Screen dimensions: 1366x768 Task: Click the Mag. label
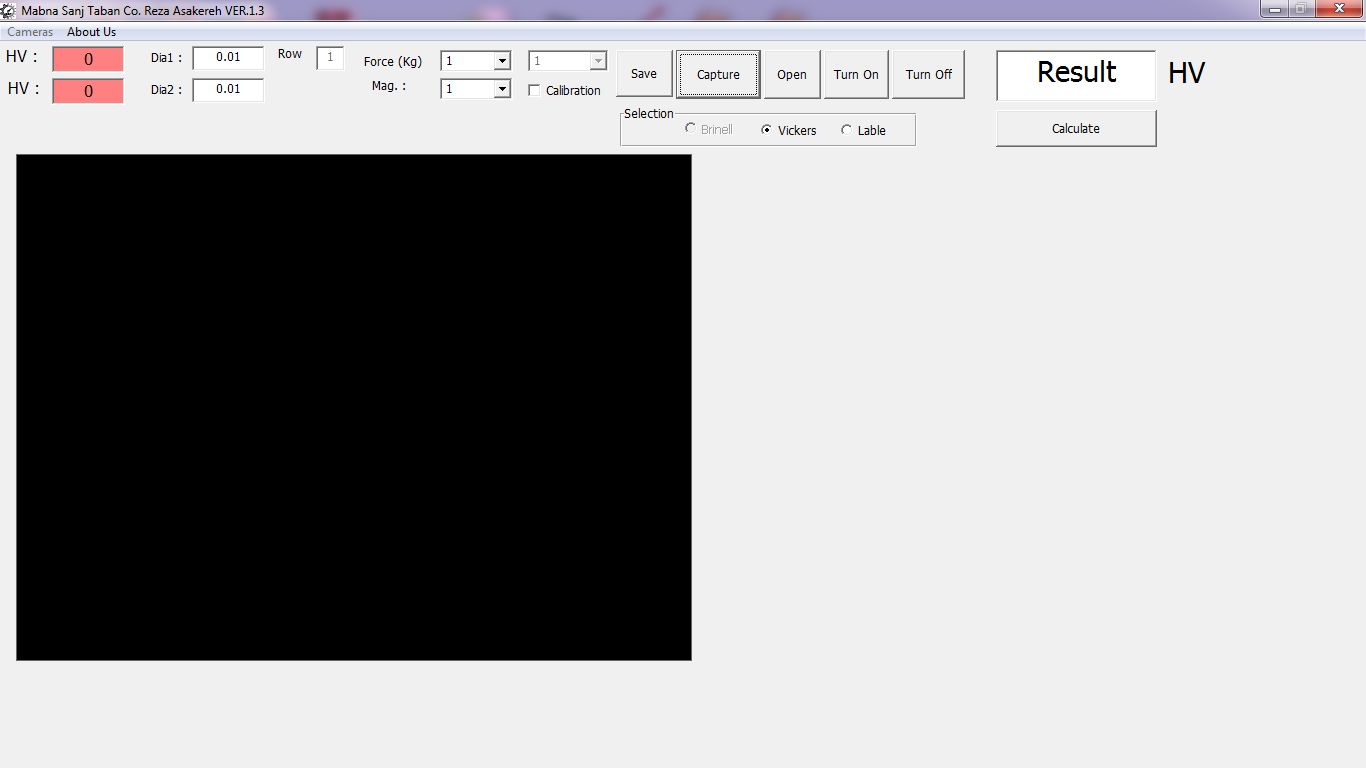tap(389, 86)
